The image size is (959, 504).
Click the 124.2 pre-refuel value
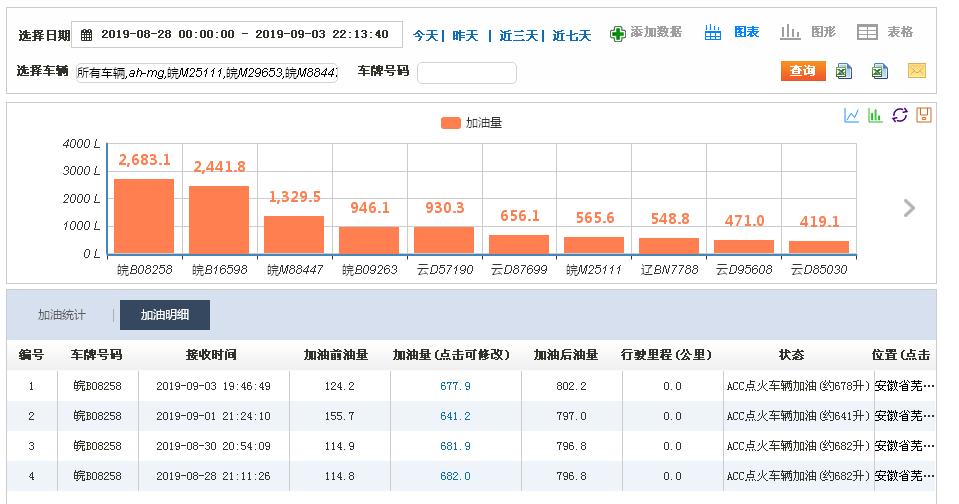point(339,386)
